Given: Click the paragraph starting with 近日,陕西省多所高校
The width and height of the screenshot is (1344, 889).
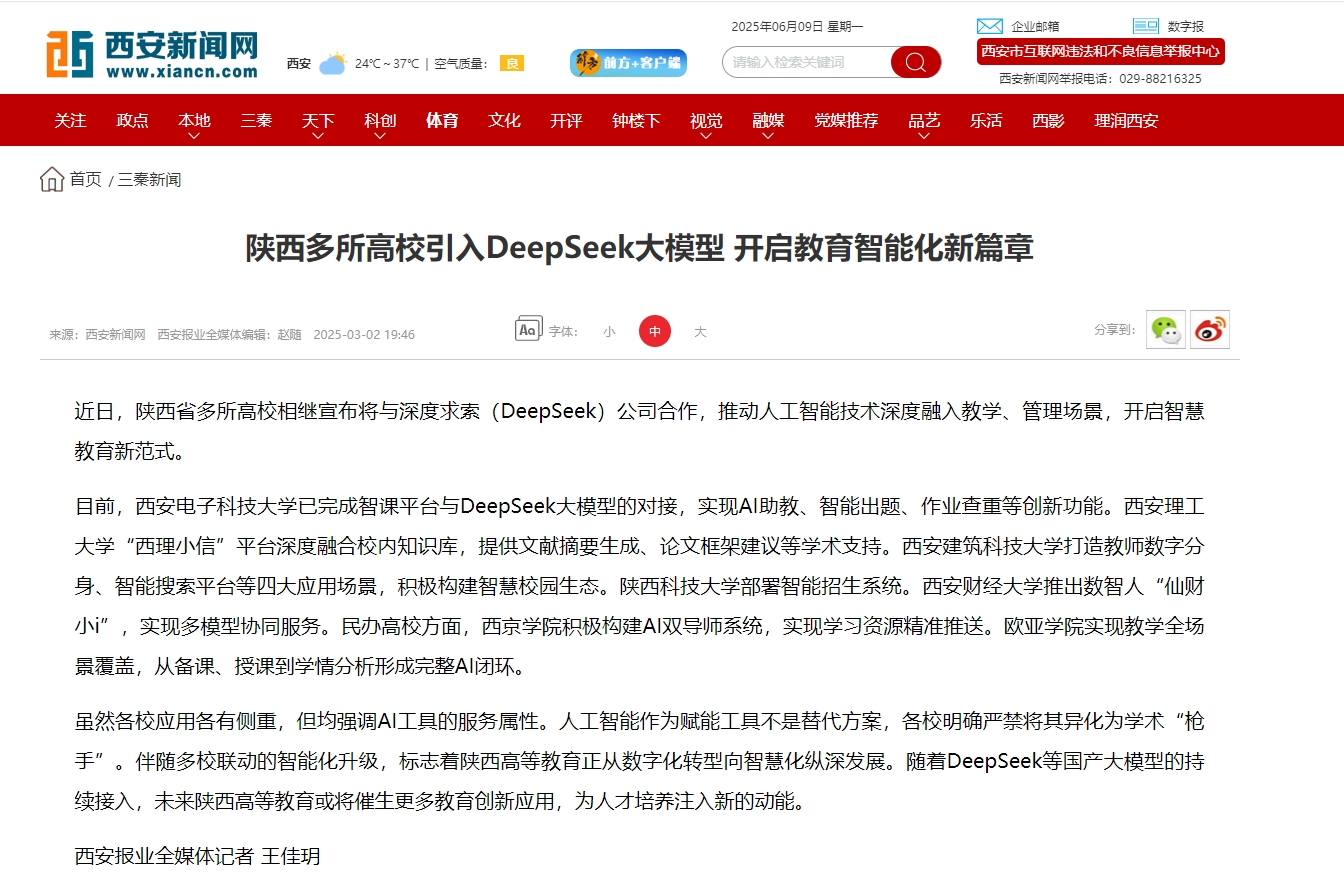Looking at the screenshot, I should click(x=640, y=431).
